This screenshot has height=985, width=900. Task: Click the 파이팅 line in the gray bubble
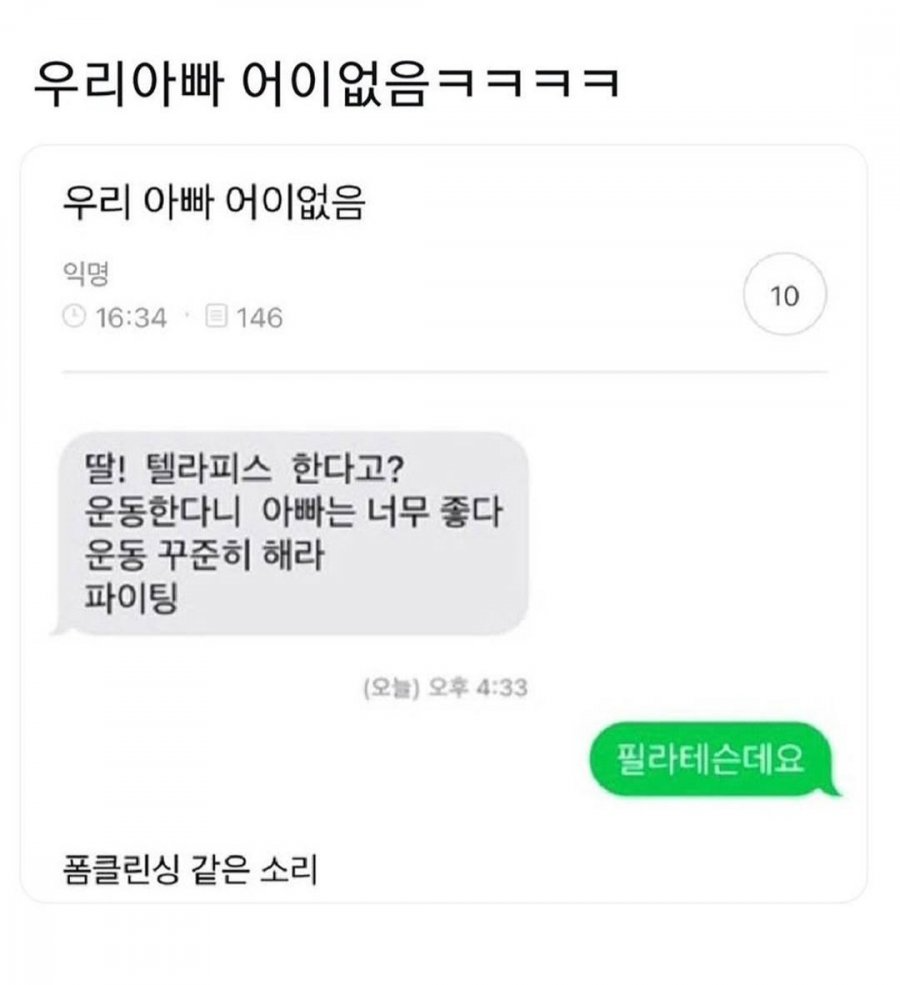131,597
